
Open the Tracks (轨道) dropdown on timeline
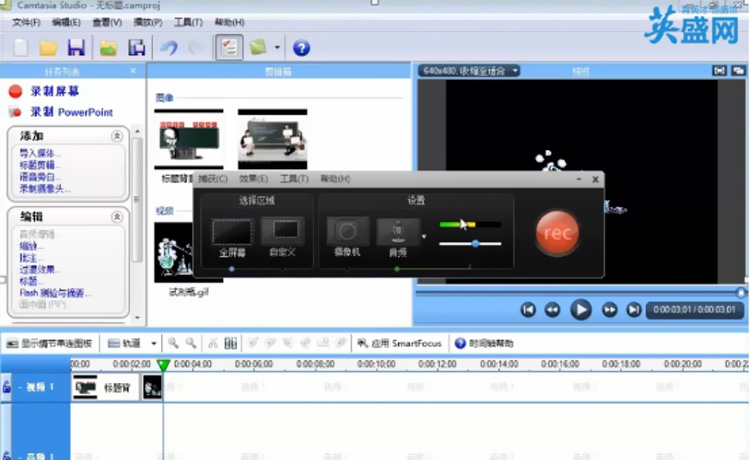(x=131, y=343)
